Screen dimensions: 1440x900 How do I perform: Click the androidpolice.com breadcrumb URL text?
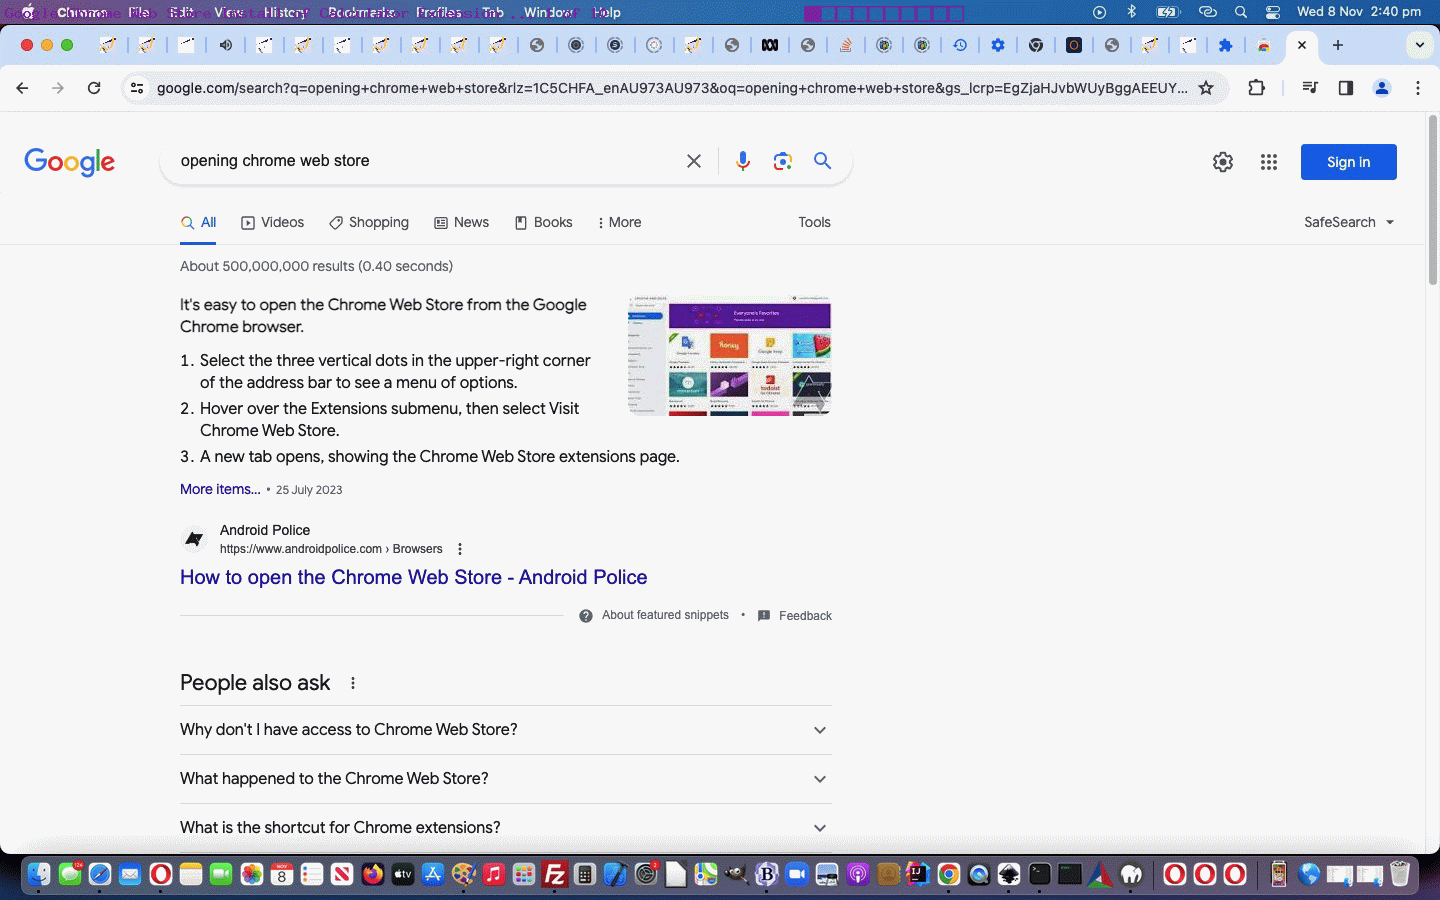point(331,549)
